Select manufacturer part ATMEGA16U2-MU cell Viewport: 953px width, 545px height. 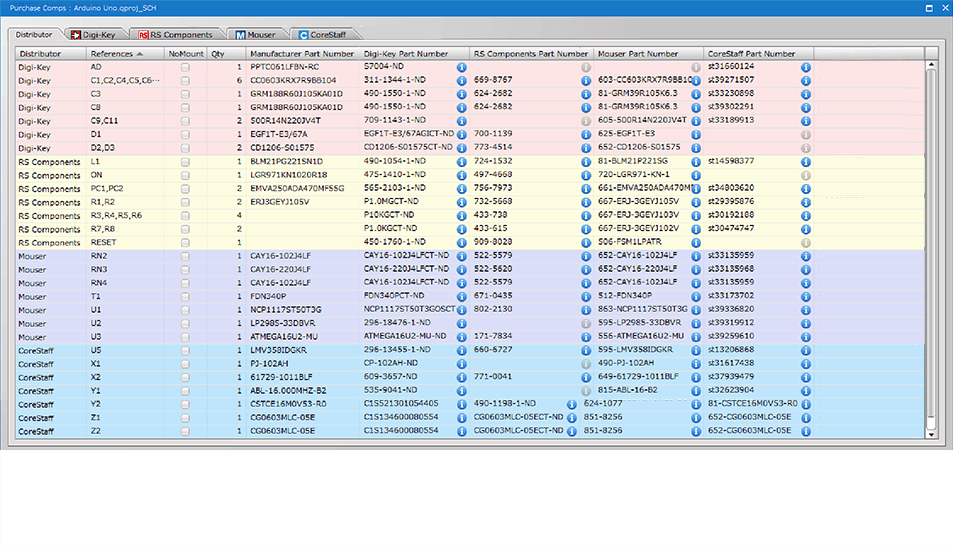(303, 337)
